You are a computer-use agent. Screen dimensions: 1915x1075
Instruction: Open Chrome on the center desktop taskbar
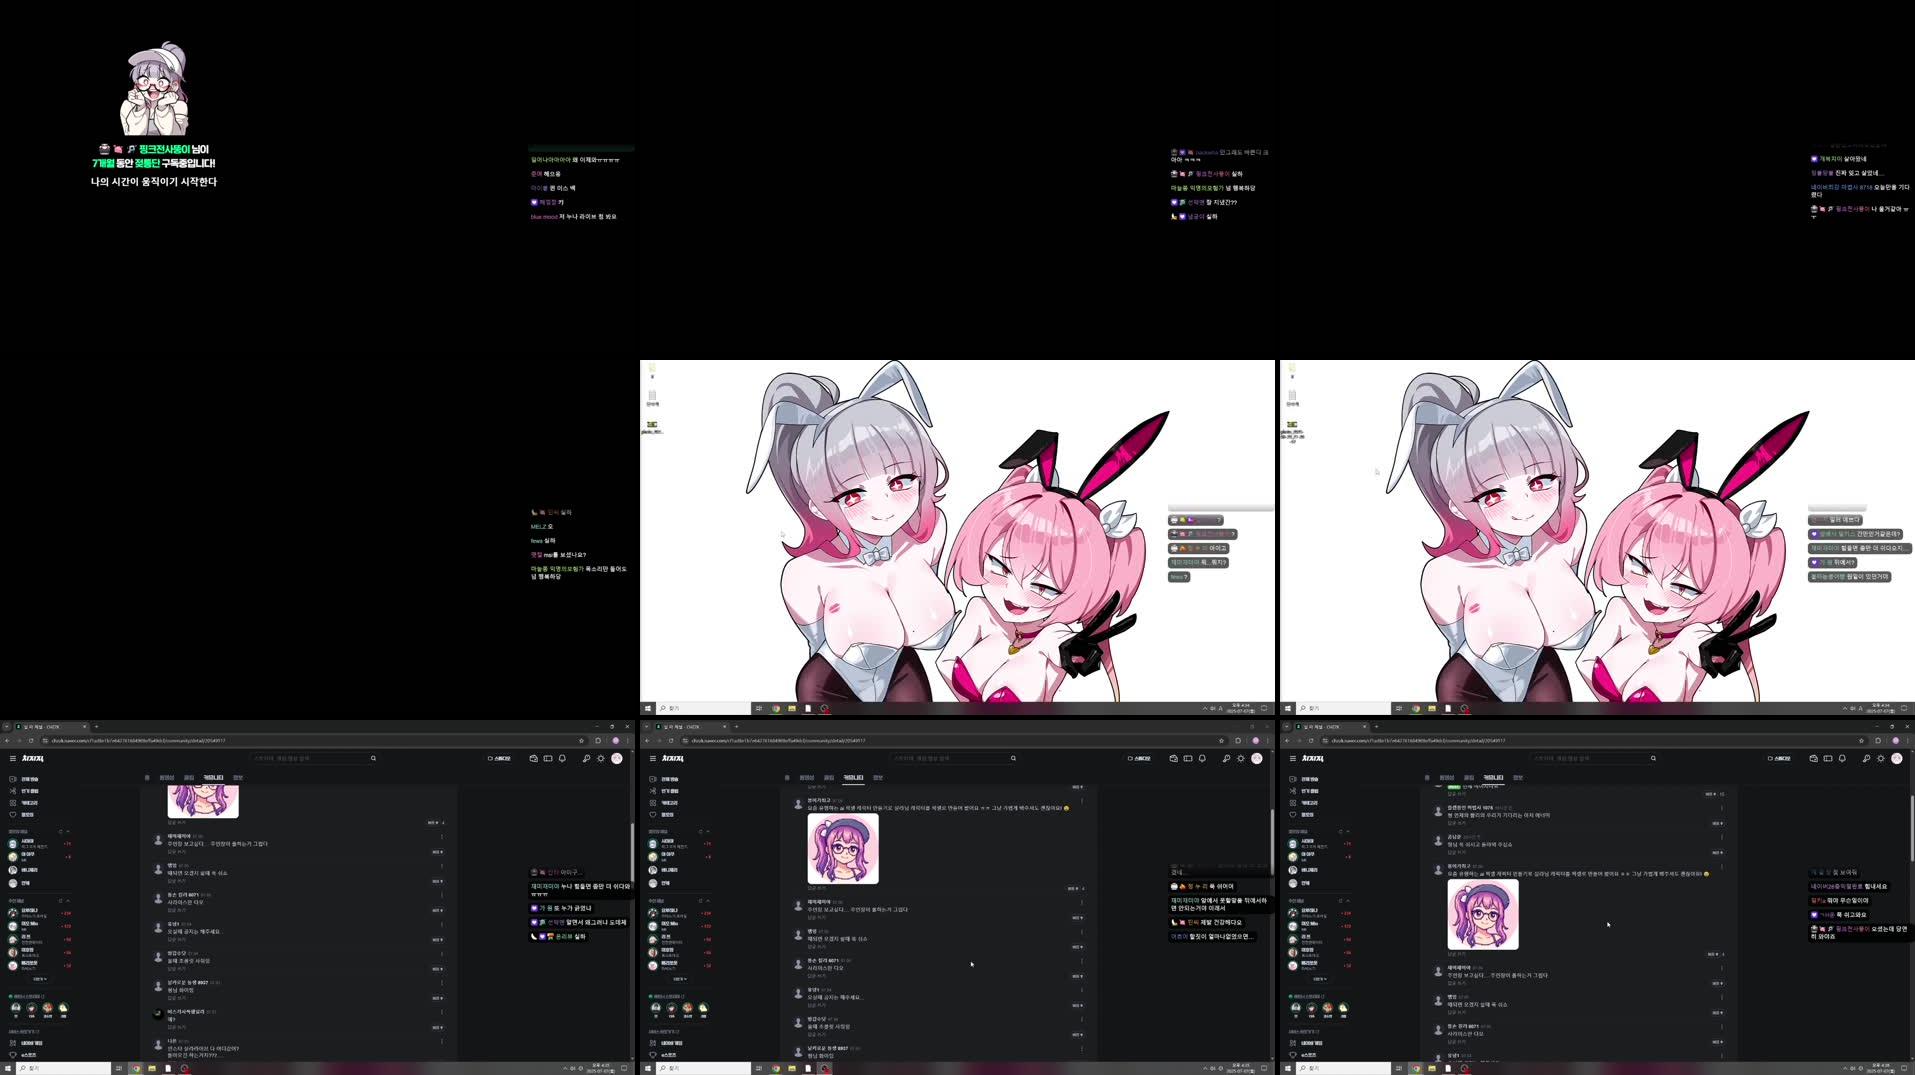pyautogui.click(x=775, y=708)
